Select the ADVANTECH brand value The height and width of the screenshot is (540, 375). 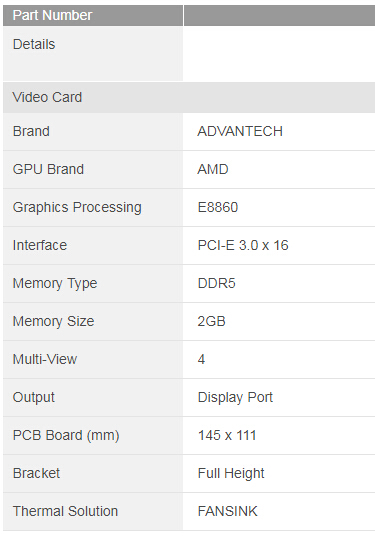(x=240, y=131)
